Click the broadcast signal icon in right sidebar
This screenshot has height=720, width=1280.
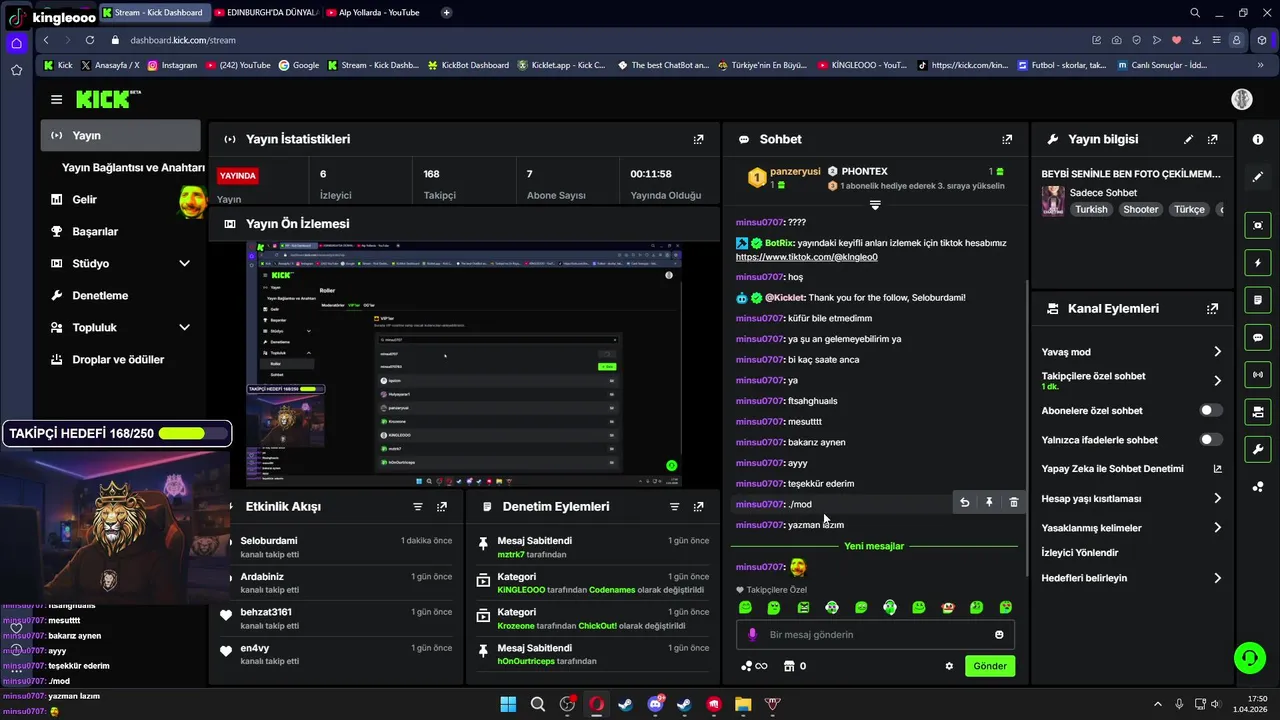[1258, 375]
